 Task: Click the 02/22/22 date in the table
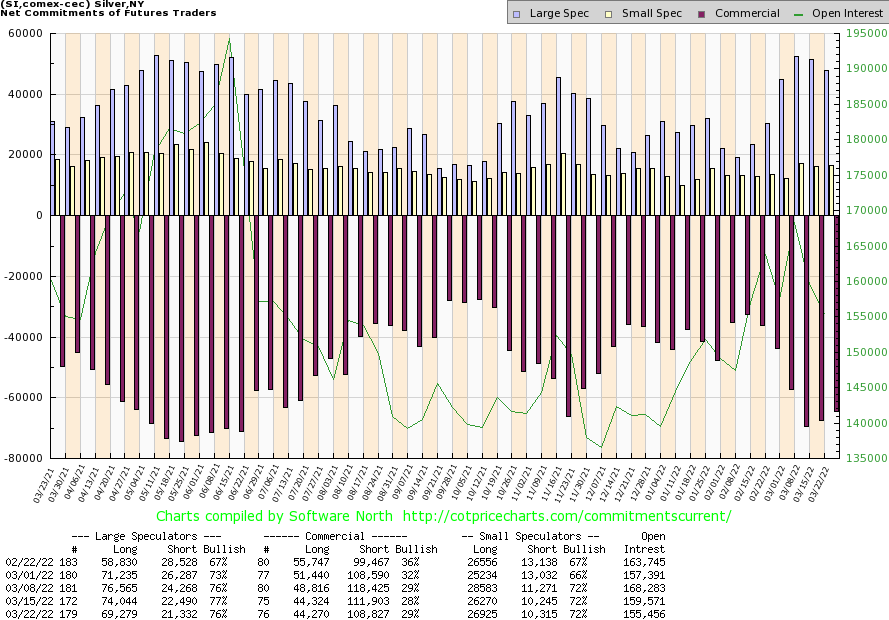[24, 561]
